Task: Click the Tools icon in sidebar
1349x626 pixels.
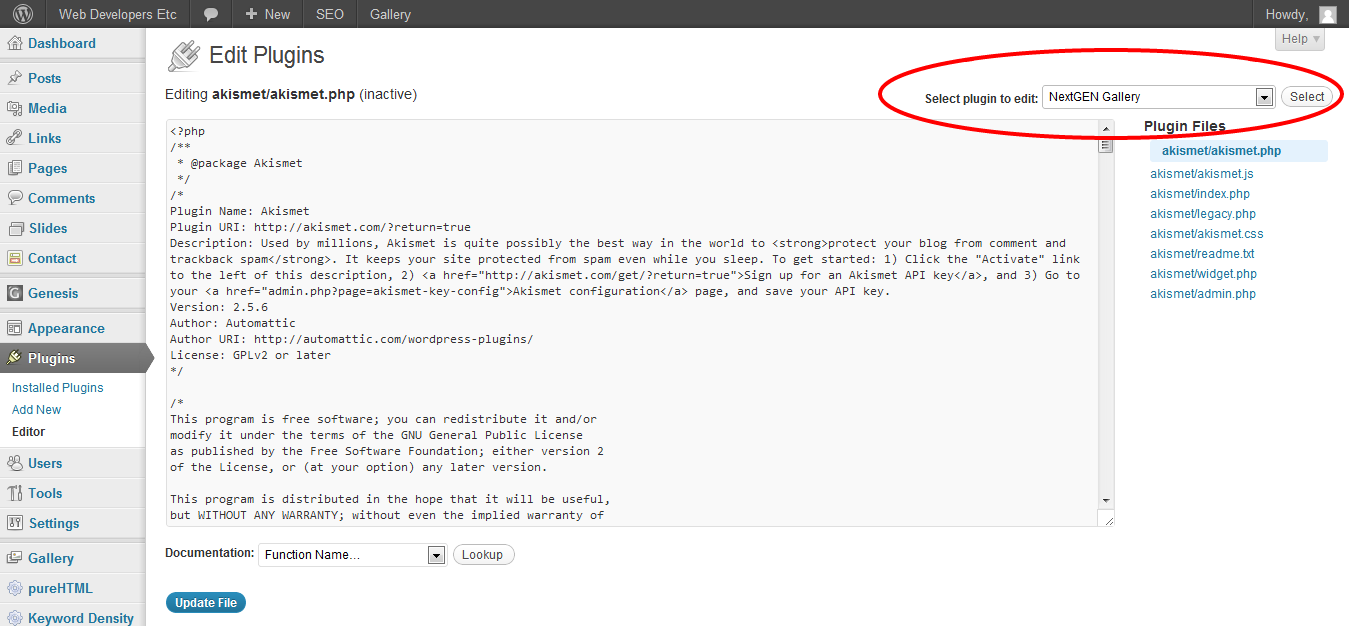Action: 14,493
